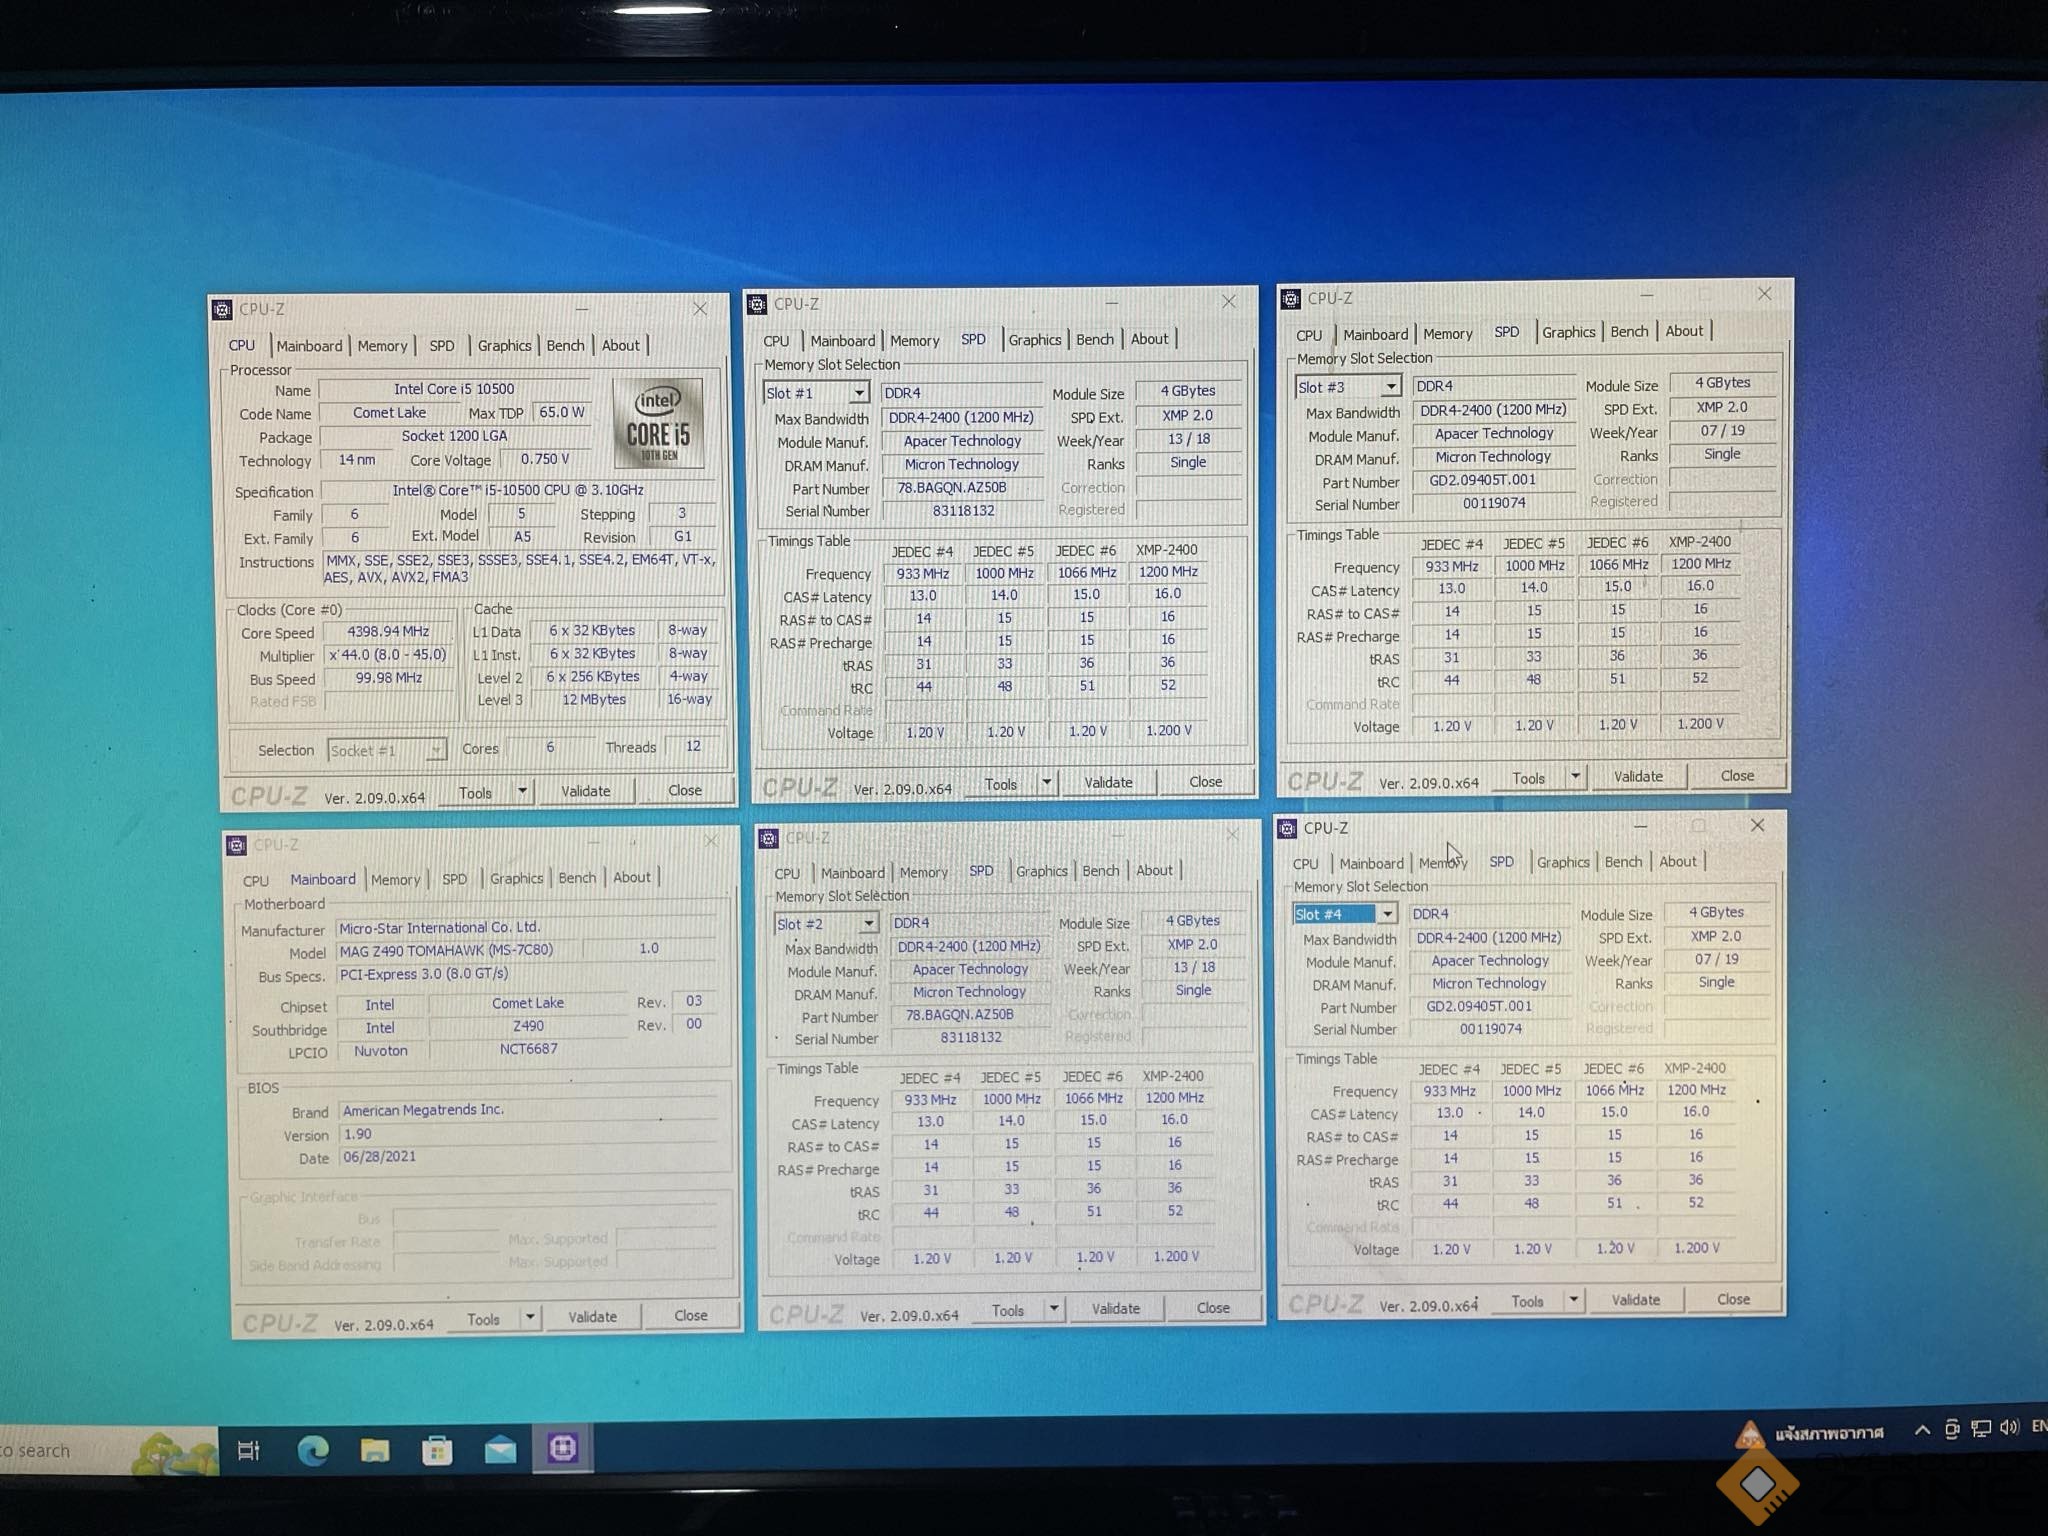Click the Intel Core i5 logo image

pos(658,423)
